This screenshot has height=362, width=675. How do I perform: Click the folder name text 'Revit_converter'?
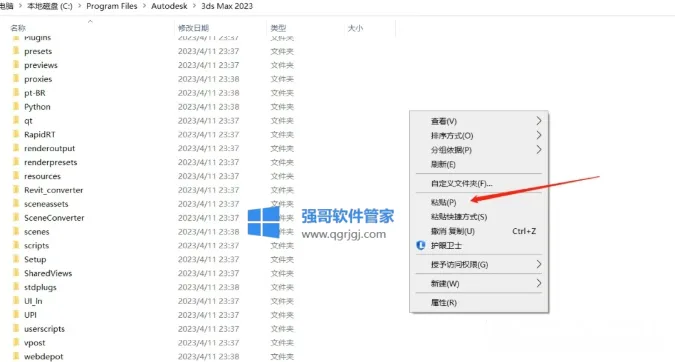click(54, 190)
